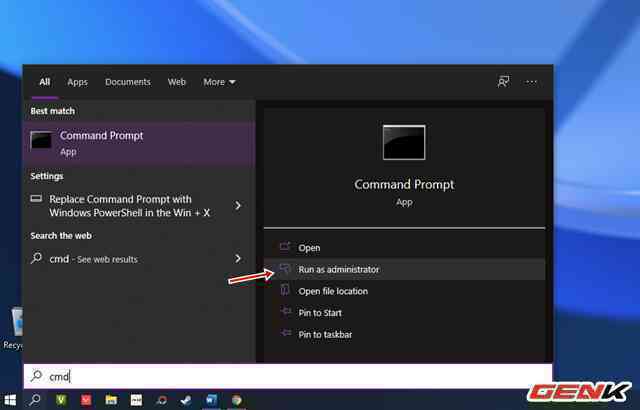Choose Open file location

pyautogui.click(x=404, y=291)
